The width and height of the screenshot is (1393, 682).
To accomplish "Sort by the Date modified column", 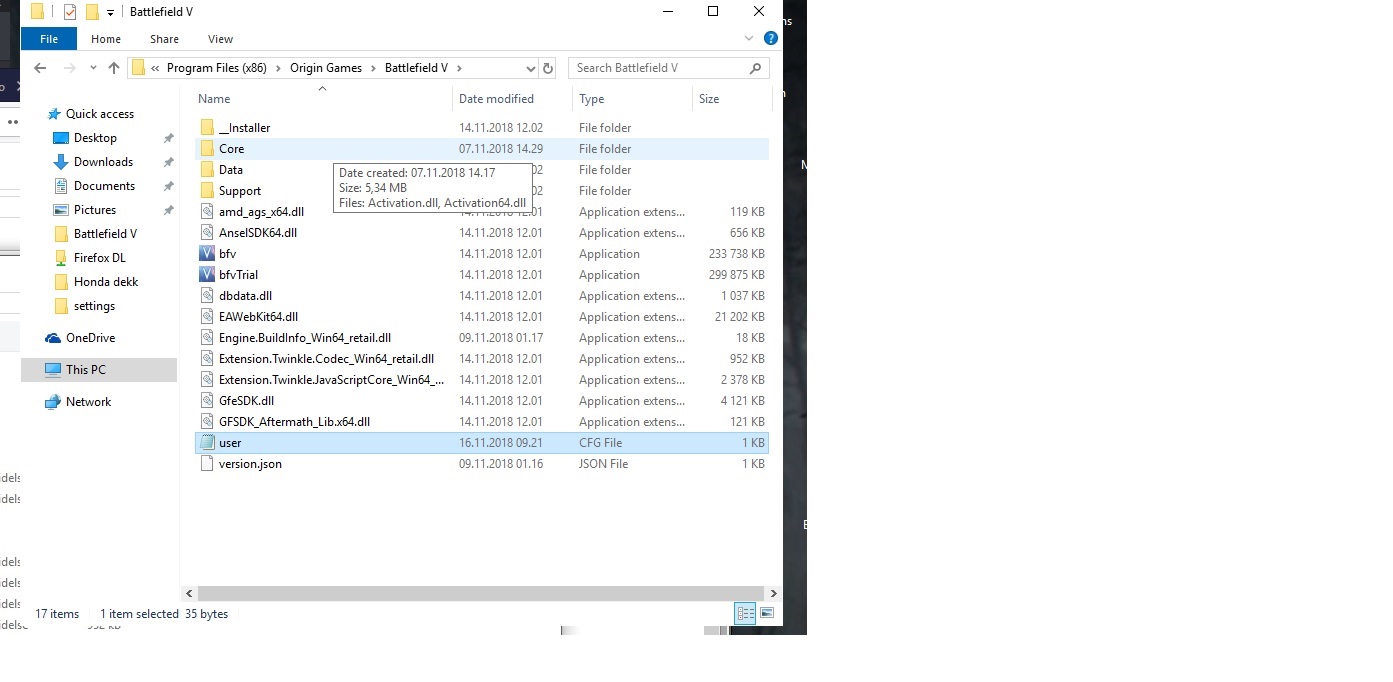I will 496,99.
